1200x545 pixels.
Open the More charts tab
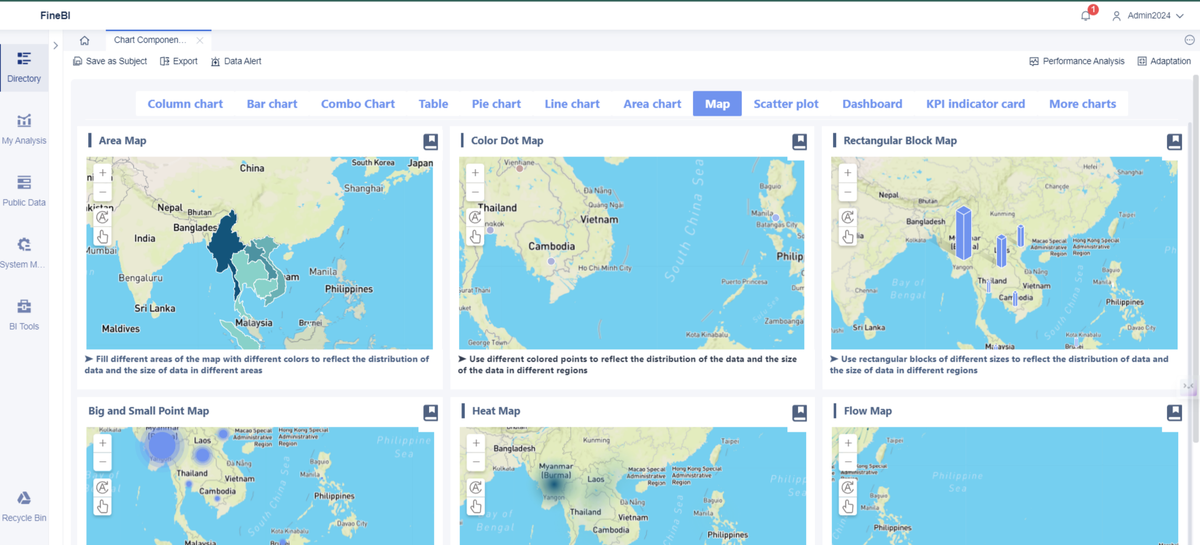pyautogui.click(x=1082, y=104)
